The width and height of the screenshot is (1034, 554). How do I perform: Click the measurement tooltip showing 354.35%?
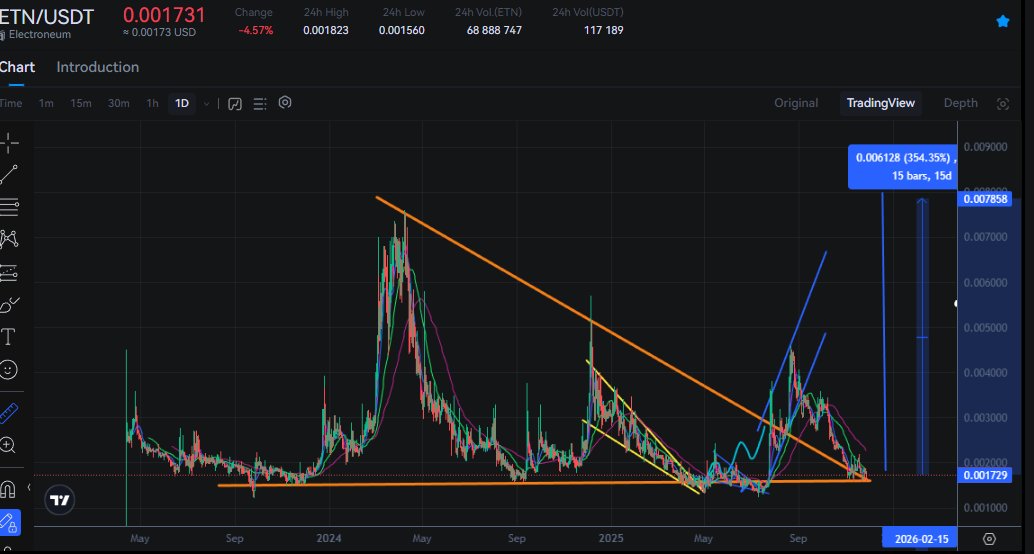click(903, 166)
